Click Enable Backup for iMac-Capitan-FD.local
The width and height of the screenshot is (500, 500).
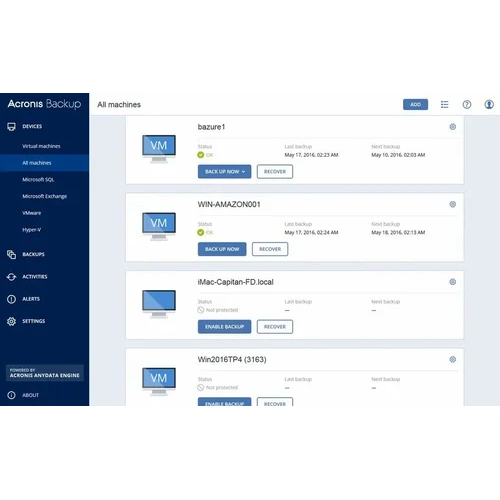pos(224,327)
